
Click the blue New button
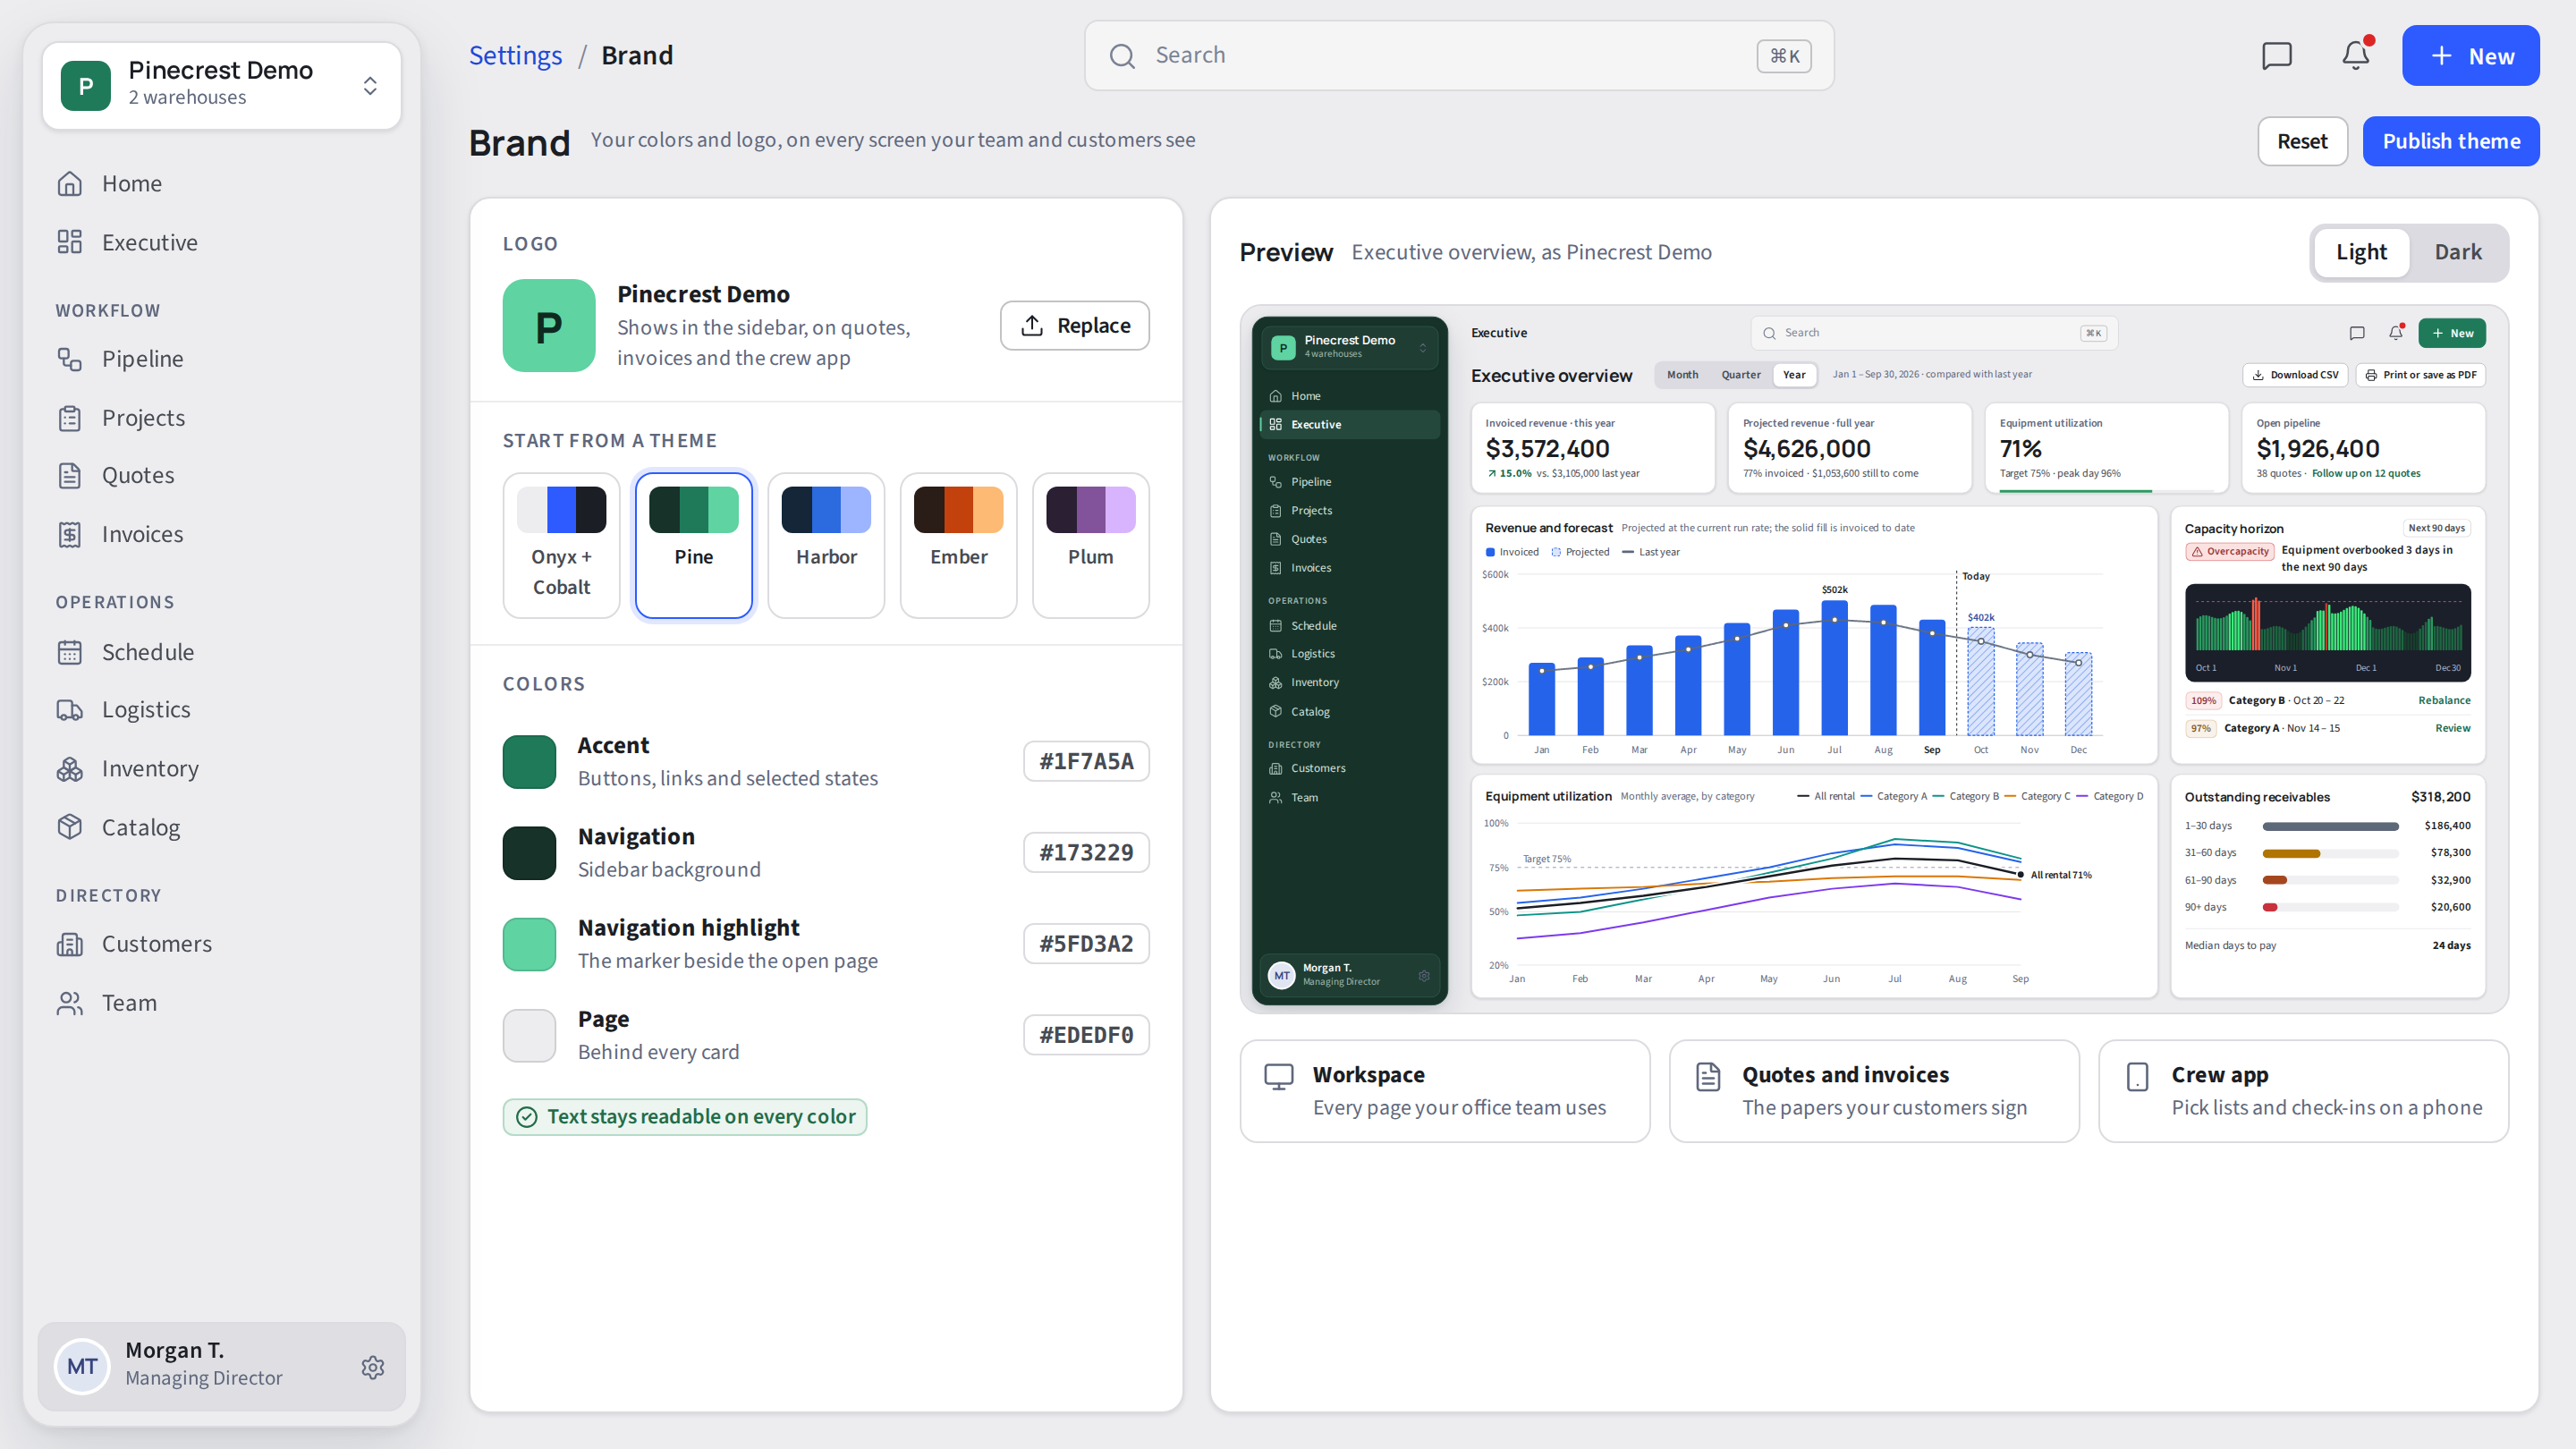tap(2470, 55)
